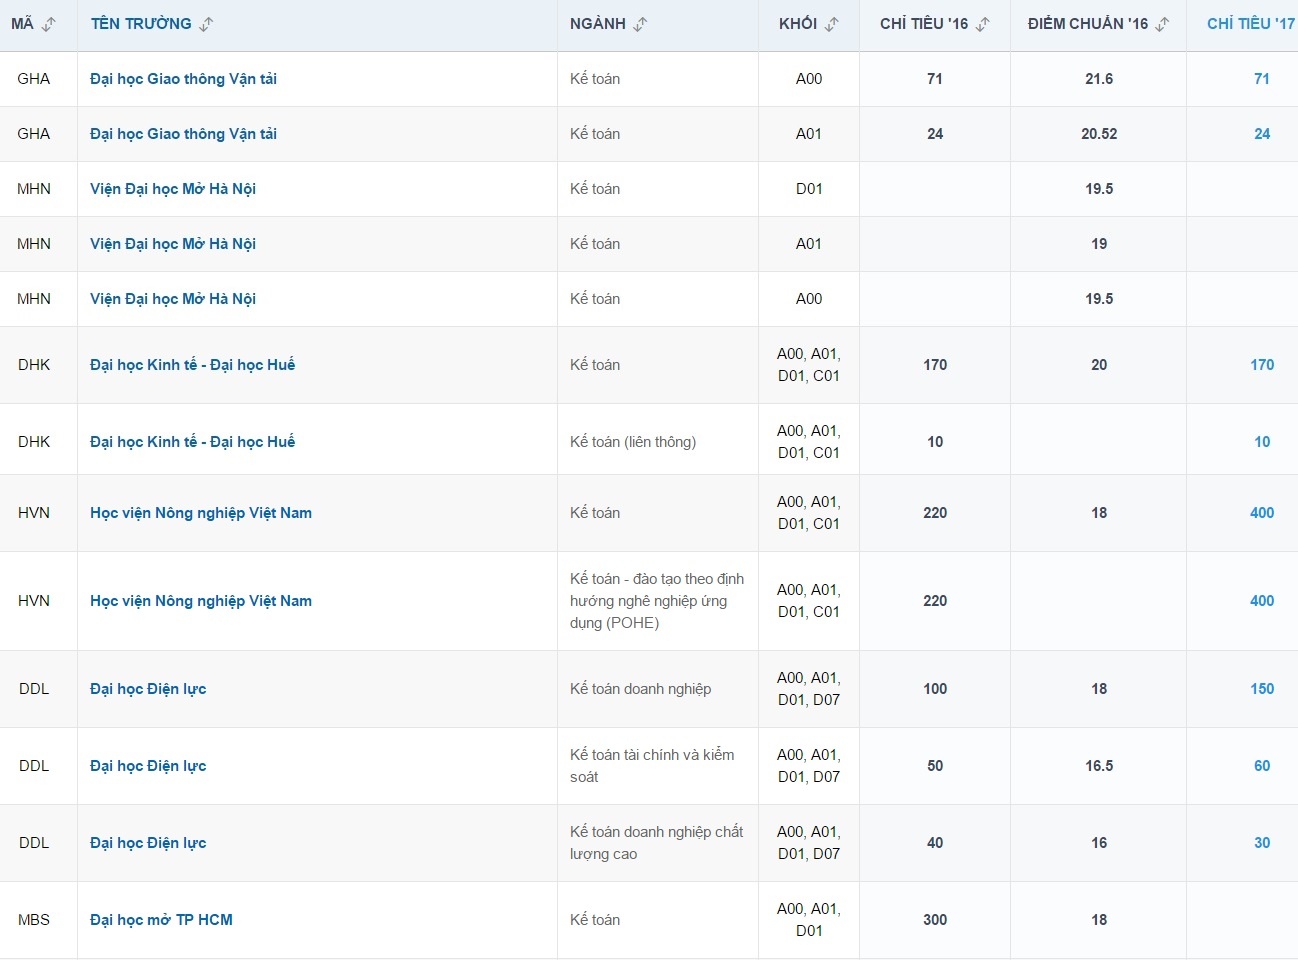Open Đại học Kinh tế Huế in liên thông row
The width and height of the screenshot is (1298, 961).
click(x=192, y=442)
